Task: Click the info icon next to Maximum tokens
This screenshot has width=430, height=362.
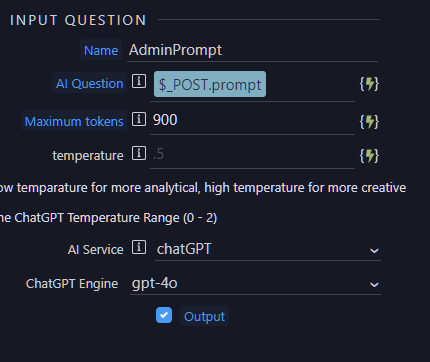Action: [x=139, y=119]
